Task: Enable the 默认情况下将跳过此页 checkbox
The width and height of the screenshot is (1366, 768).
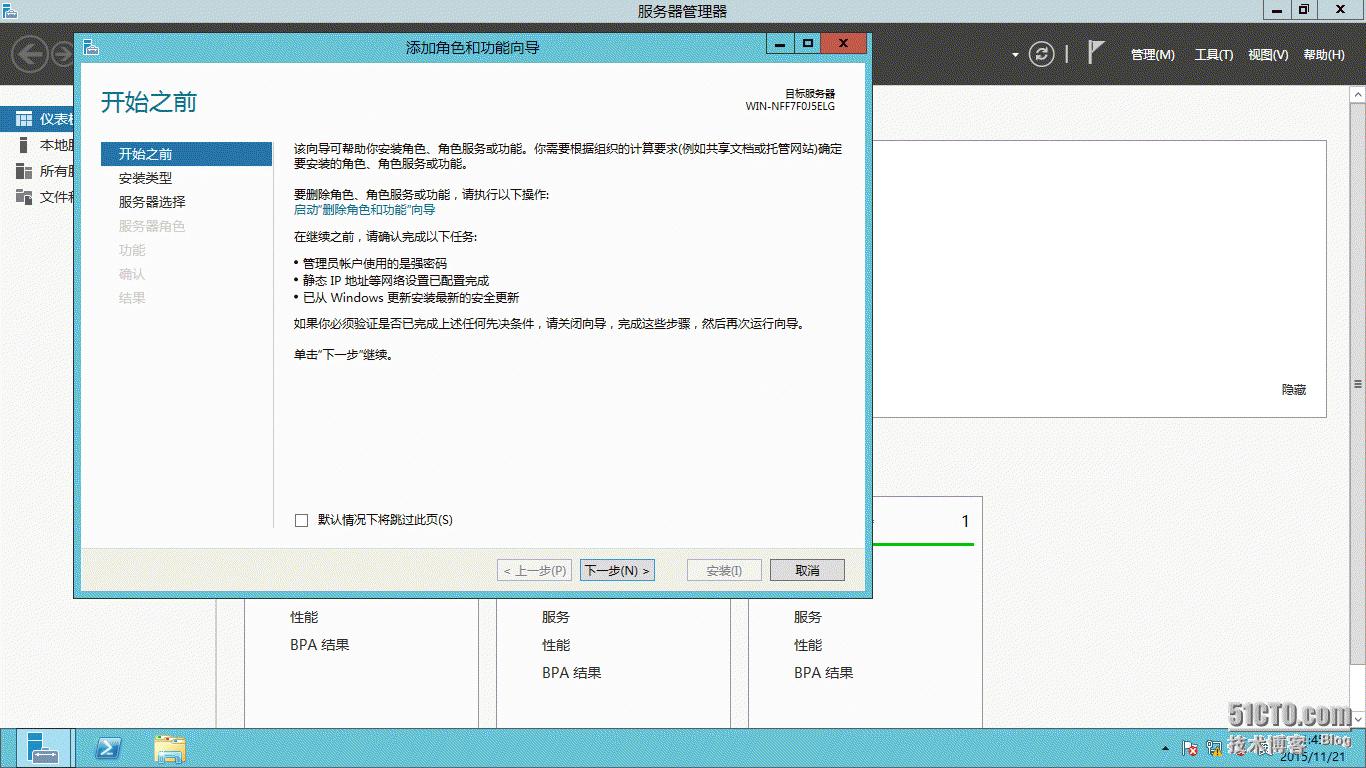Action: (x=301, y=520)
